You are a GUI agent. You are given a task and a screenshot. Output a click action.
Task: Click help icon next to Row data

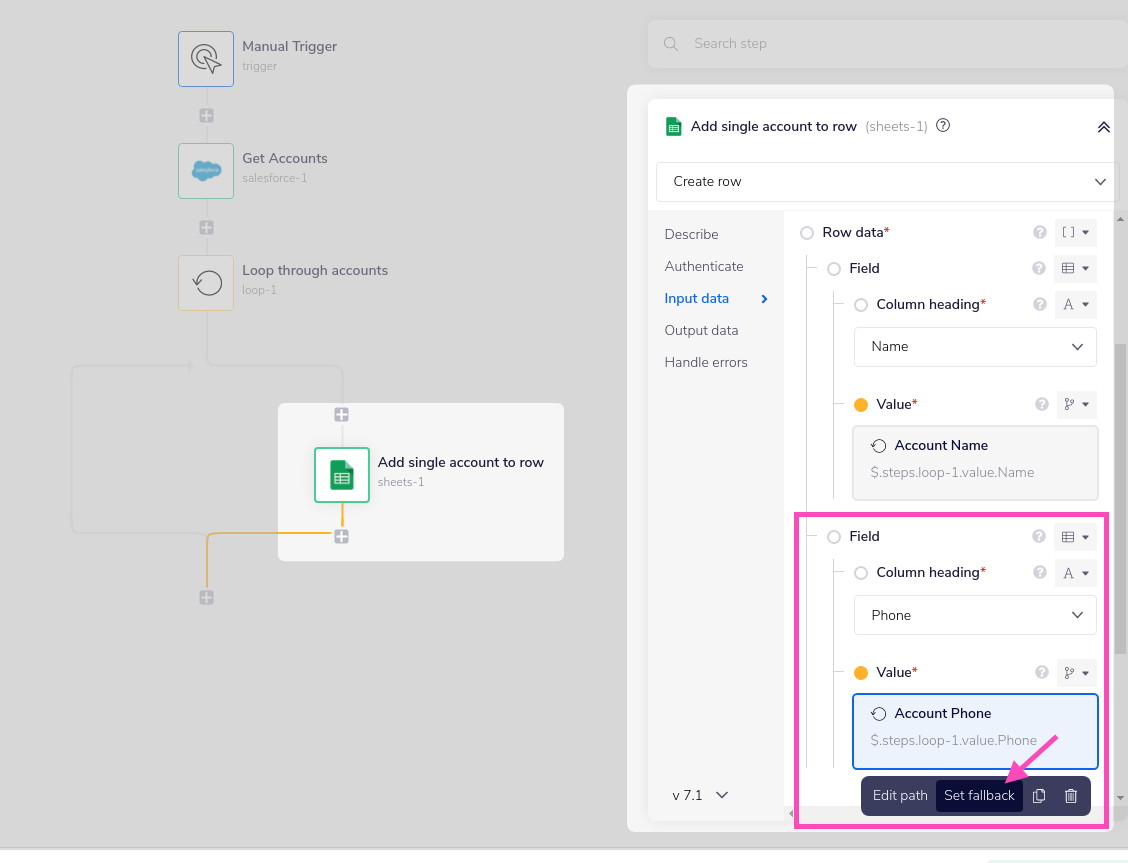pyautogui.click(x=1039, y=232)
